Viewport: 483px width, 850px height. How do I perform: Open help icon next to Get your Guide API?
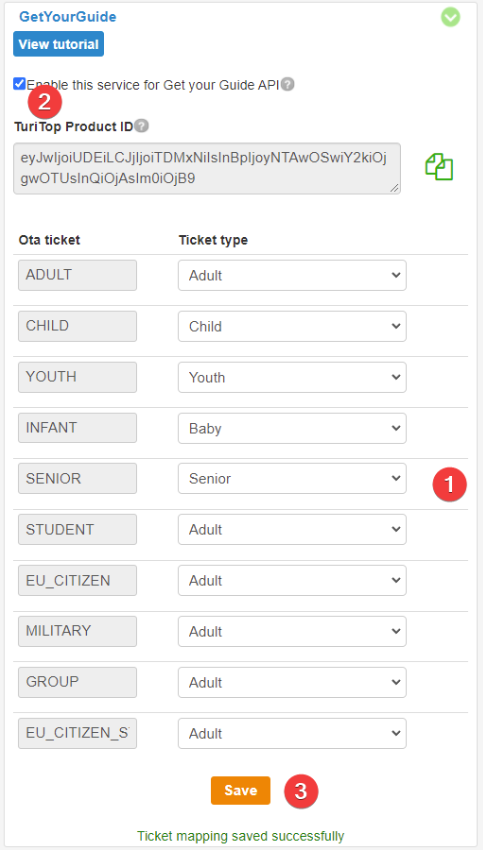coord(288,85)
